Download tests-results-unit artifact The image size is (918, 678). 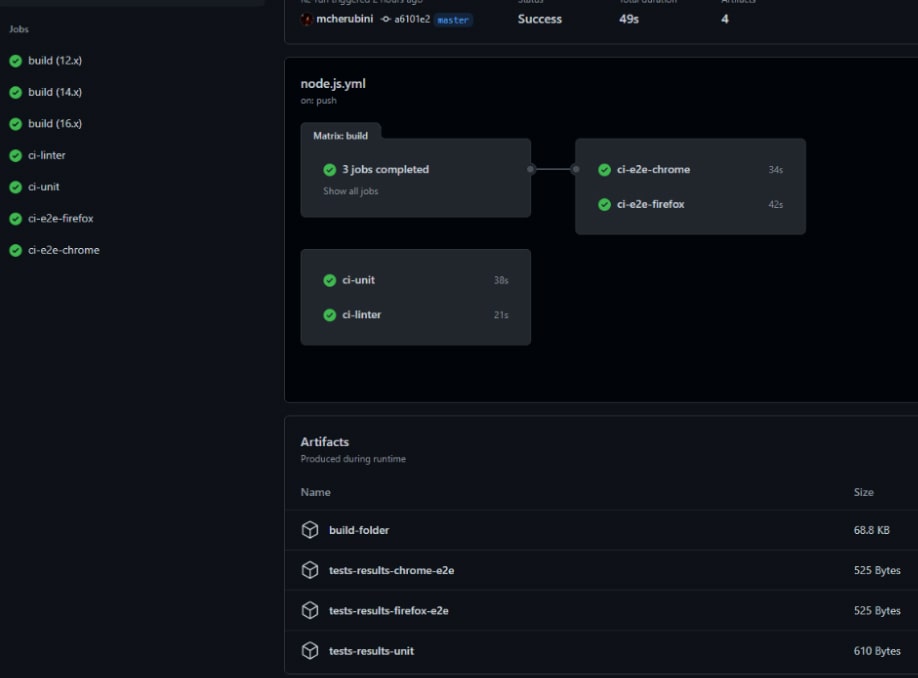point(371,651)
